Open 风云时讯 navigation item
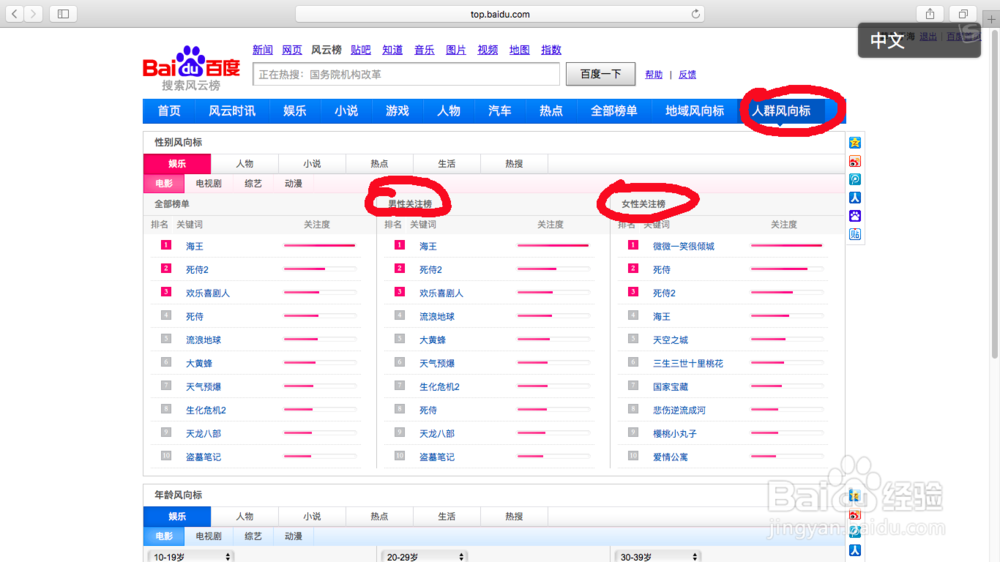 [x=232, y=111]
